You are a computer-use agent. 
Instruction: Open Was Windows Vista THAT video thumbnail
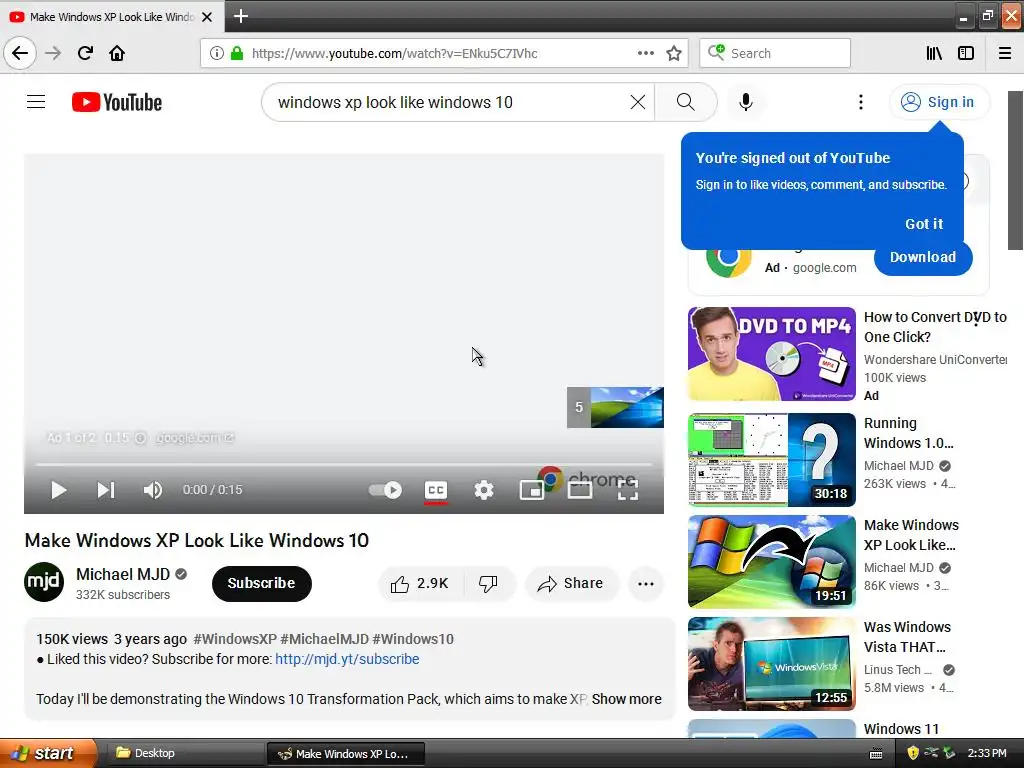point(771,664)
